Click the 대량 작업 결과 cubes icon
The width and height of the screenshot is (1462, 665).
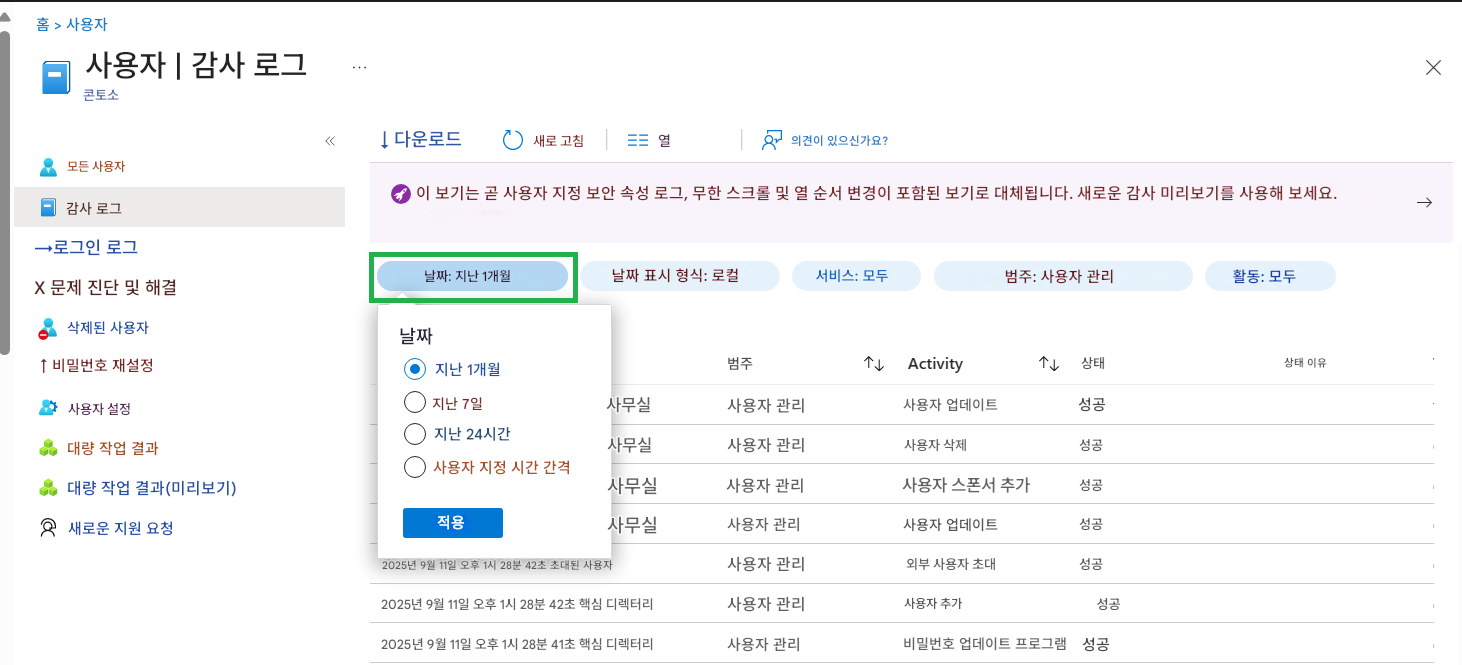click(48, 448)
